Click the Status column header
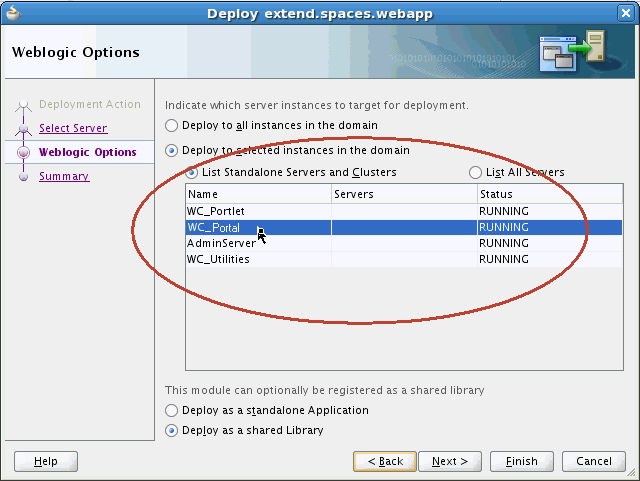 (550, 194)
